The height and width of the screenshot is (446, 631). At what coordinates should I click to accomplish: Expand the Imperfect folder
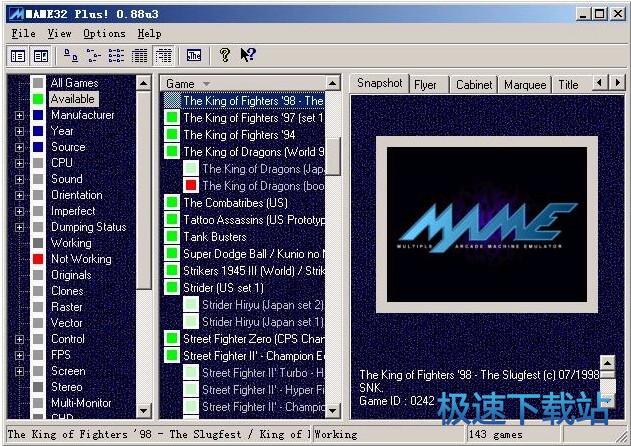(x=19, y=211)
